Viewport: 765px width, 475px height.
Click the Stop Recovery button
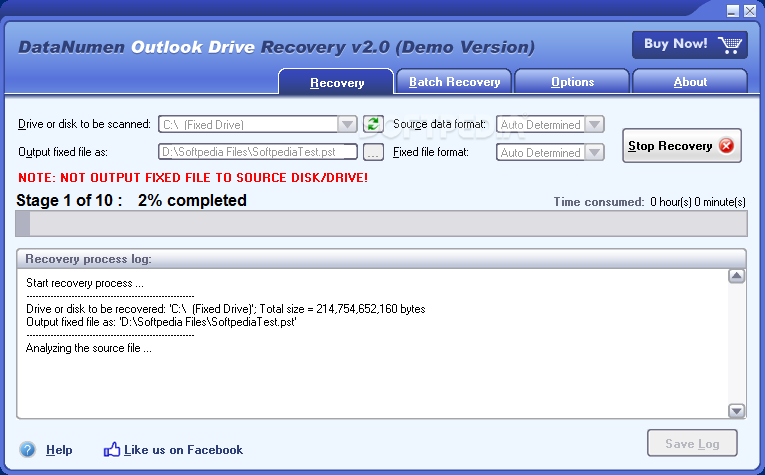tap(682, 145)
